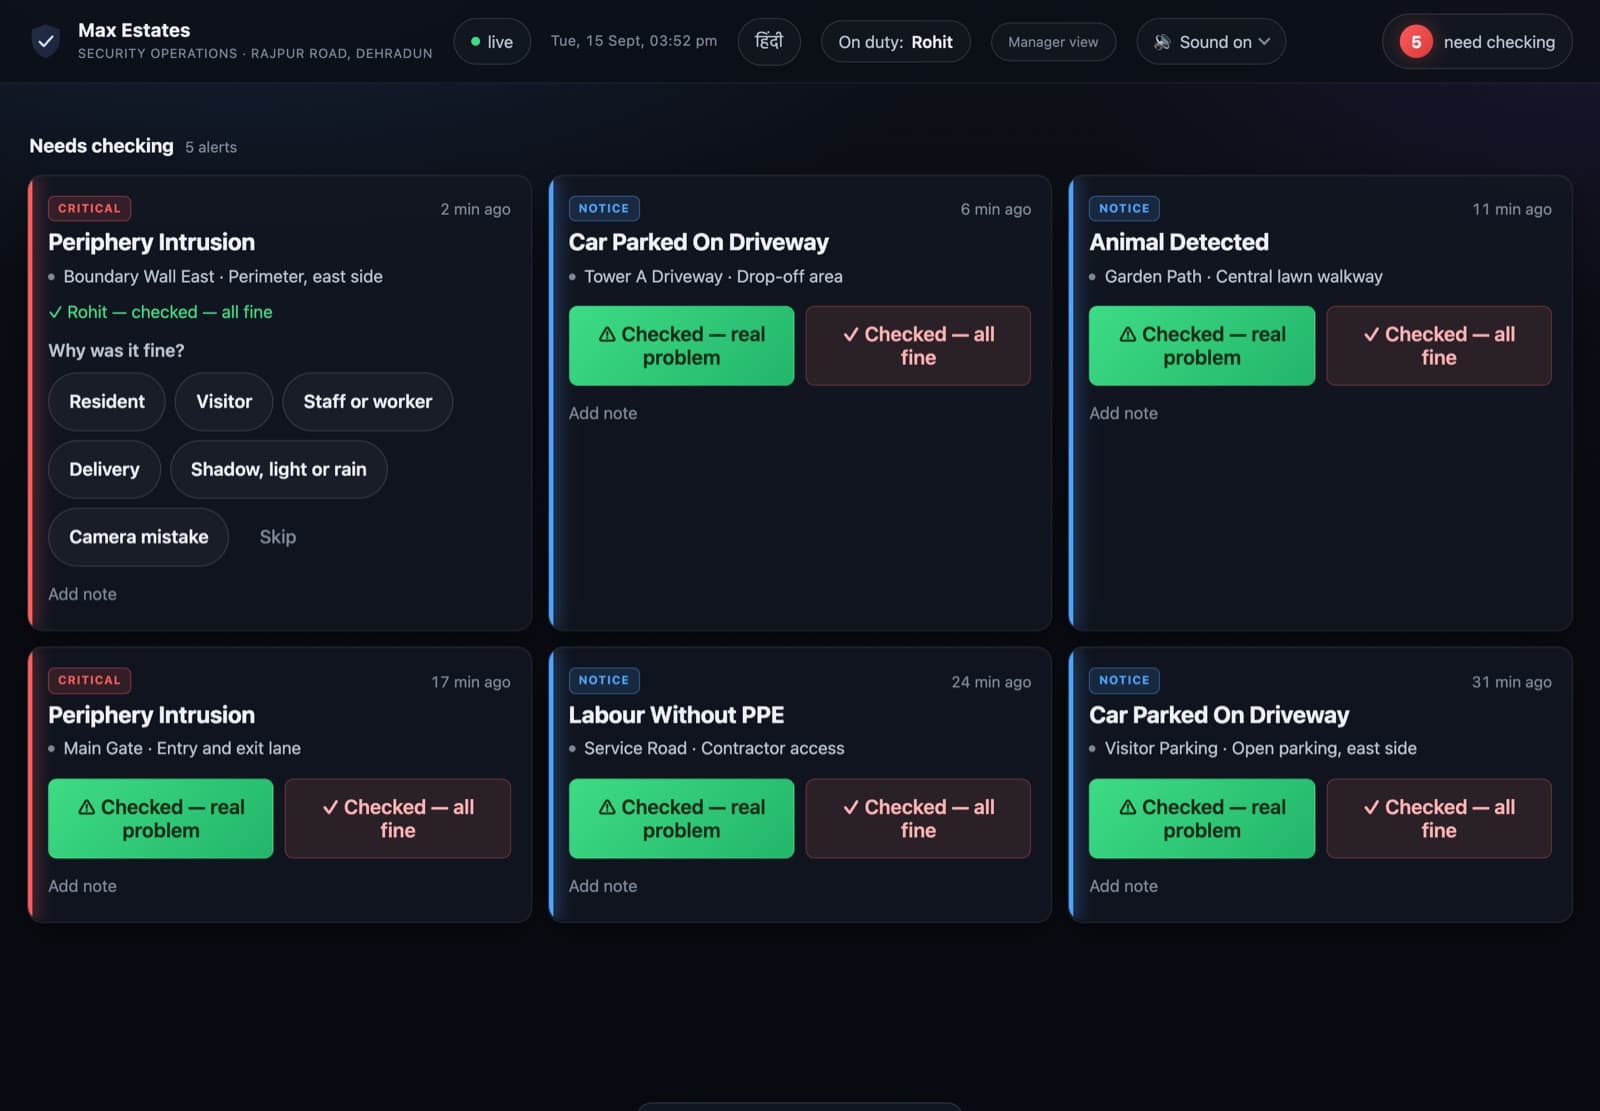The width and height of the screenshot is (1600, 1111).
Task: Mark Animal Detected as real problem
Action: coord(1202,346)
